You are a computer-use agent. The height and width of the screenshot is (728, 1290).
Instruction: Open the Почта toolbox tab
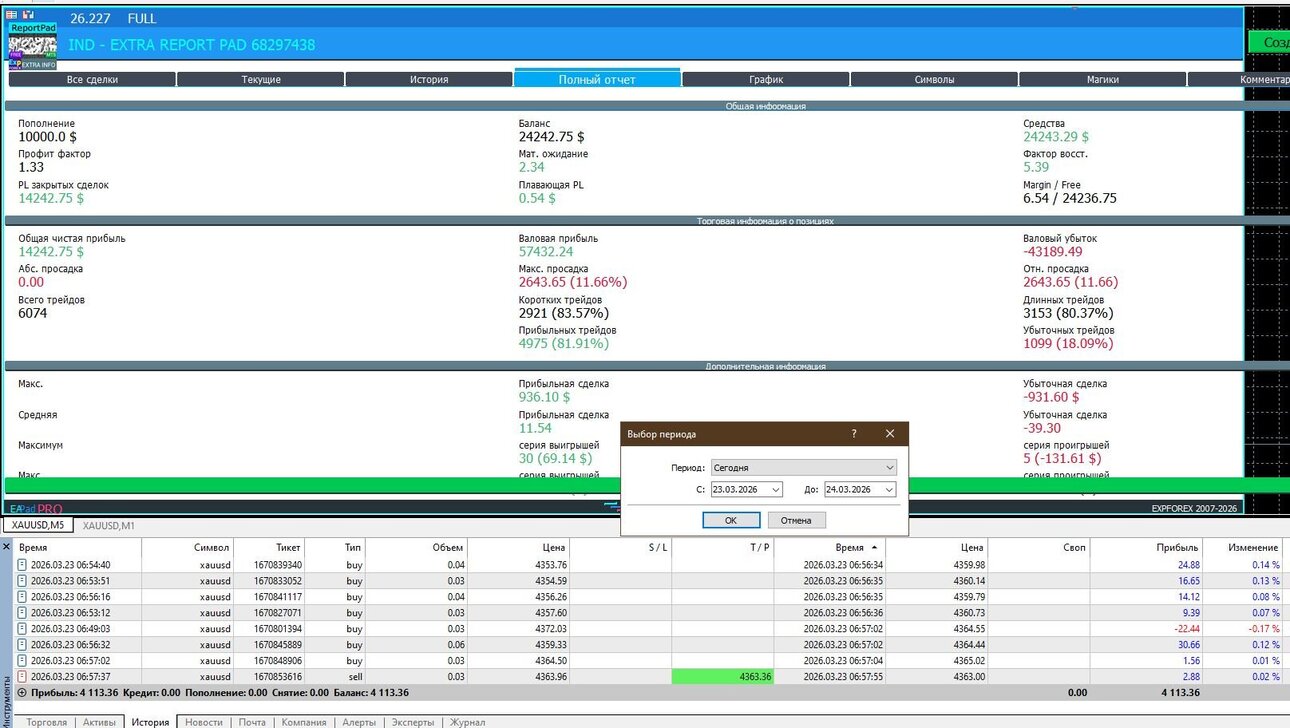(x=252, y=722)
